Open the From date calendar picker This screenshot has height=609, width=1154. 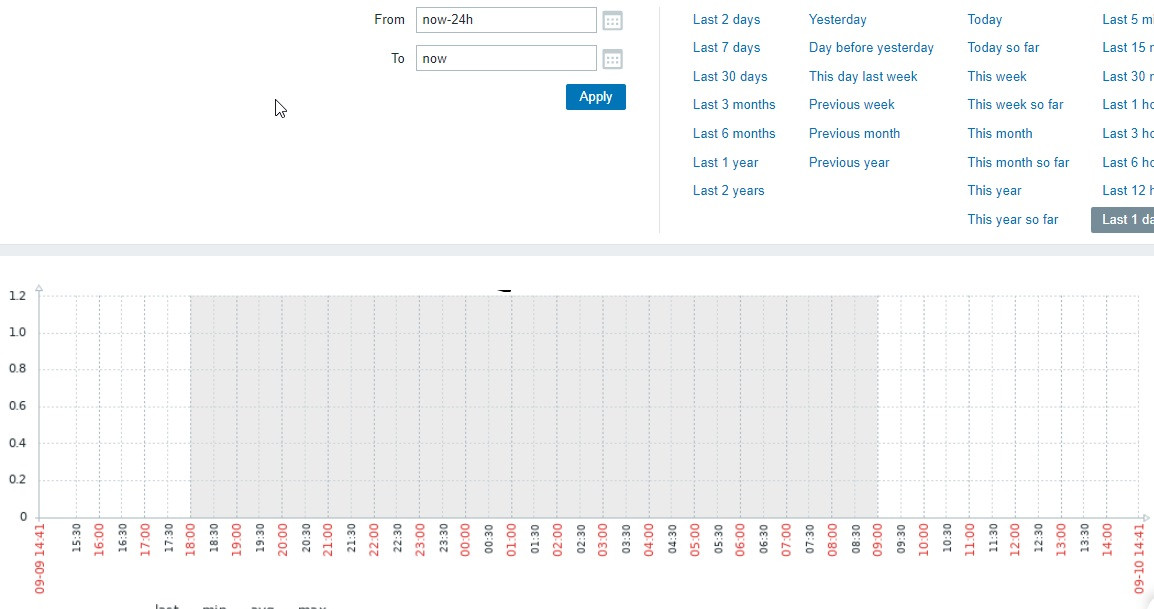point(613,21)
